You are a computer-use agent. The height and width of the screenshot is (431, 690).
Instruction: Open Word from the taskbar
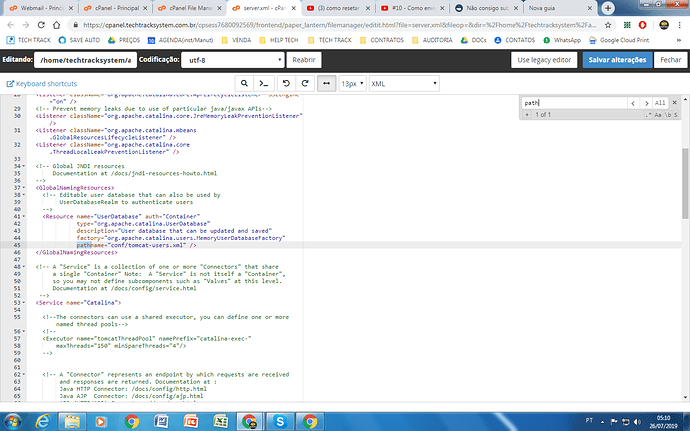[x=161, y=421]
